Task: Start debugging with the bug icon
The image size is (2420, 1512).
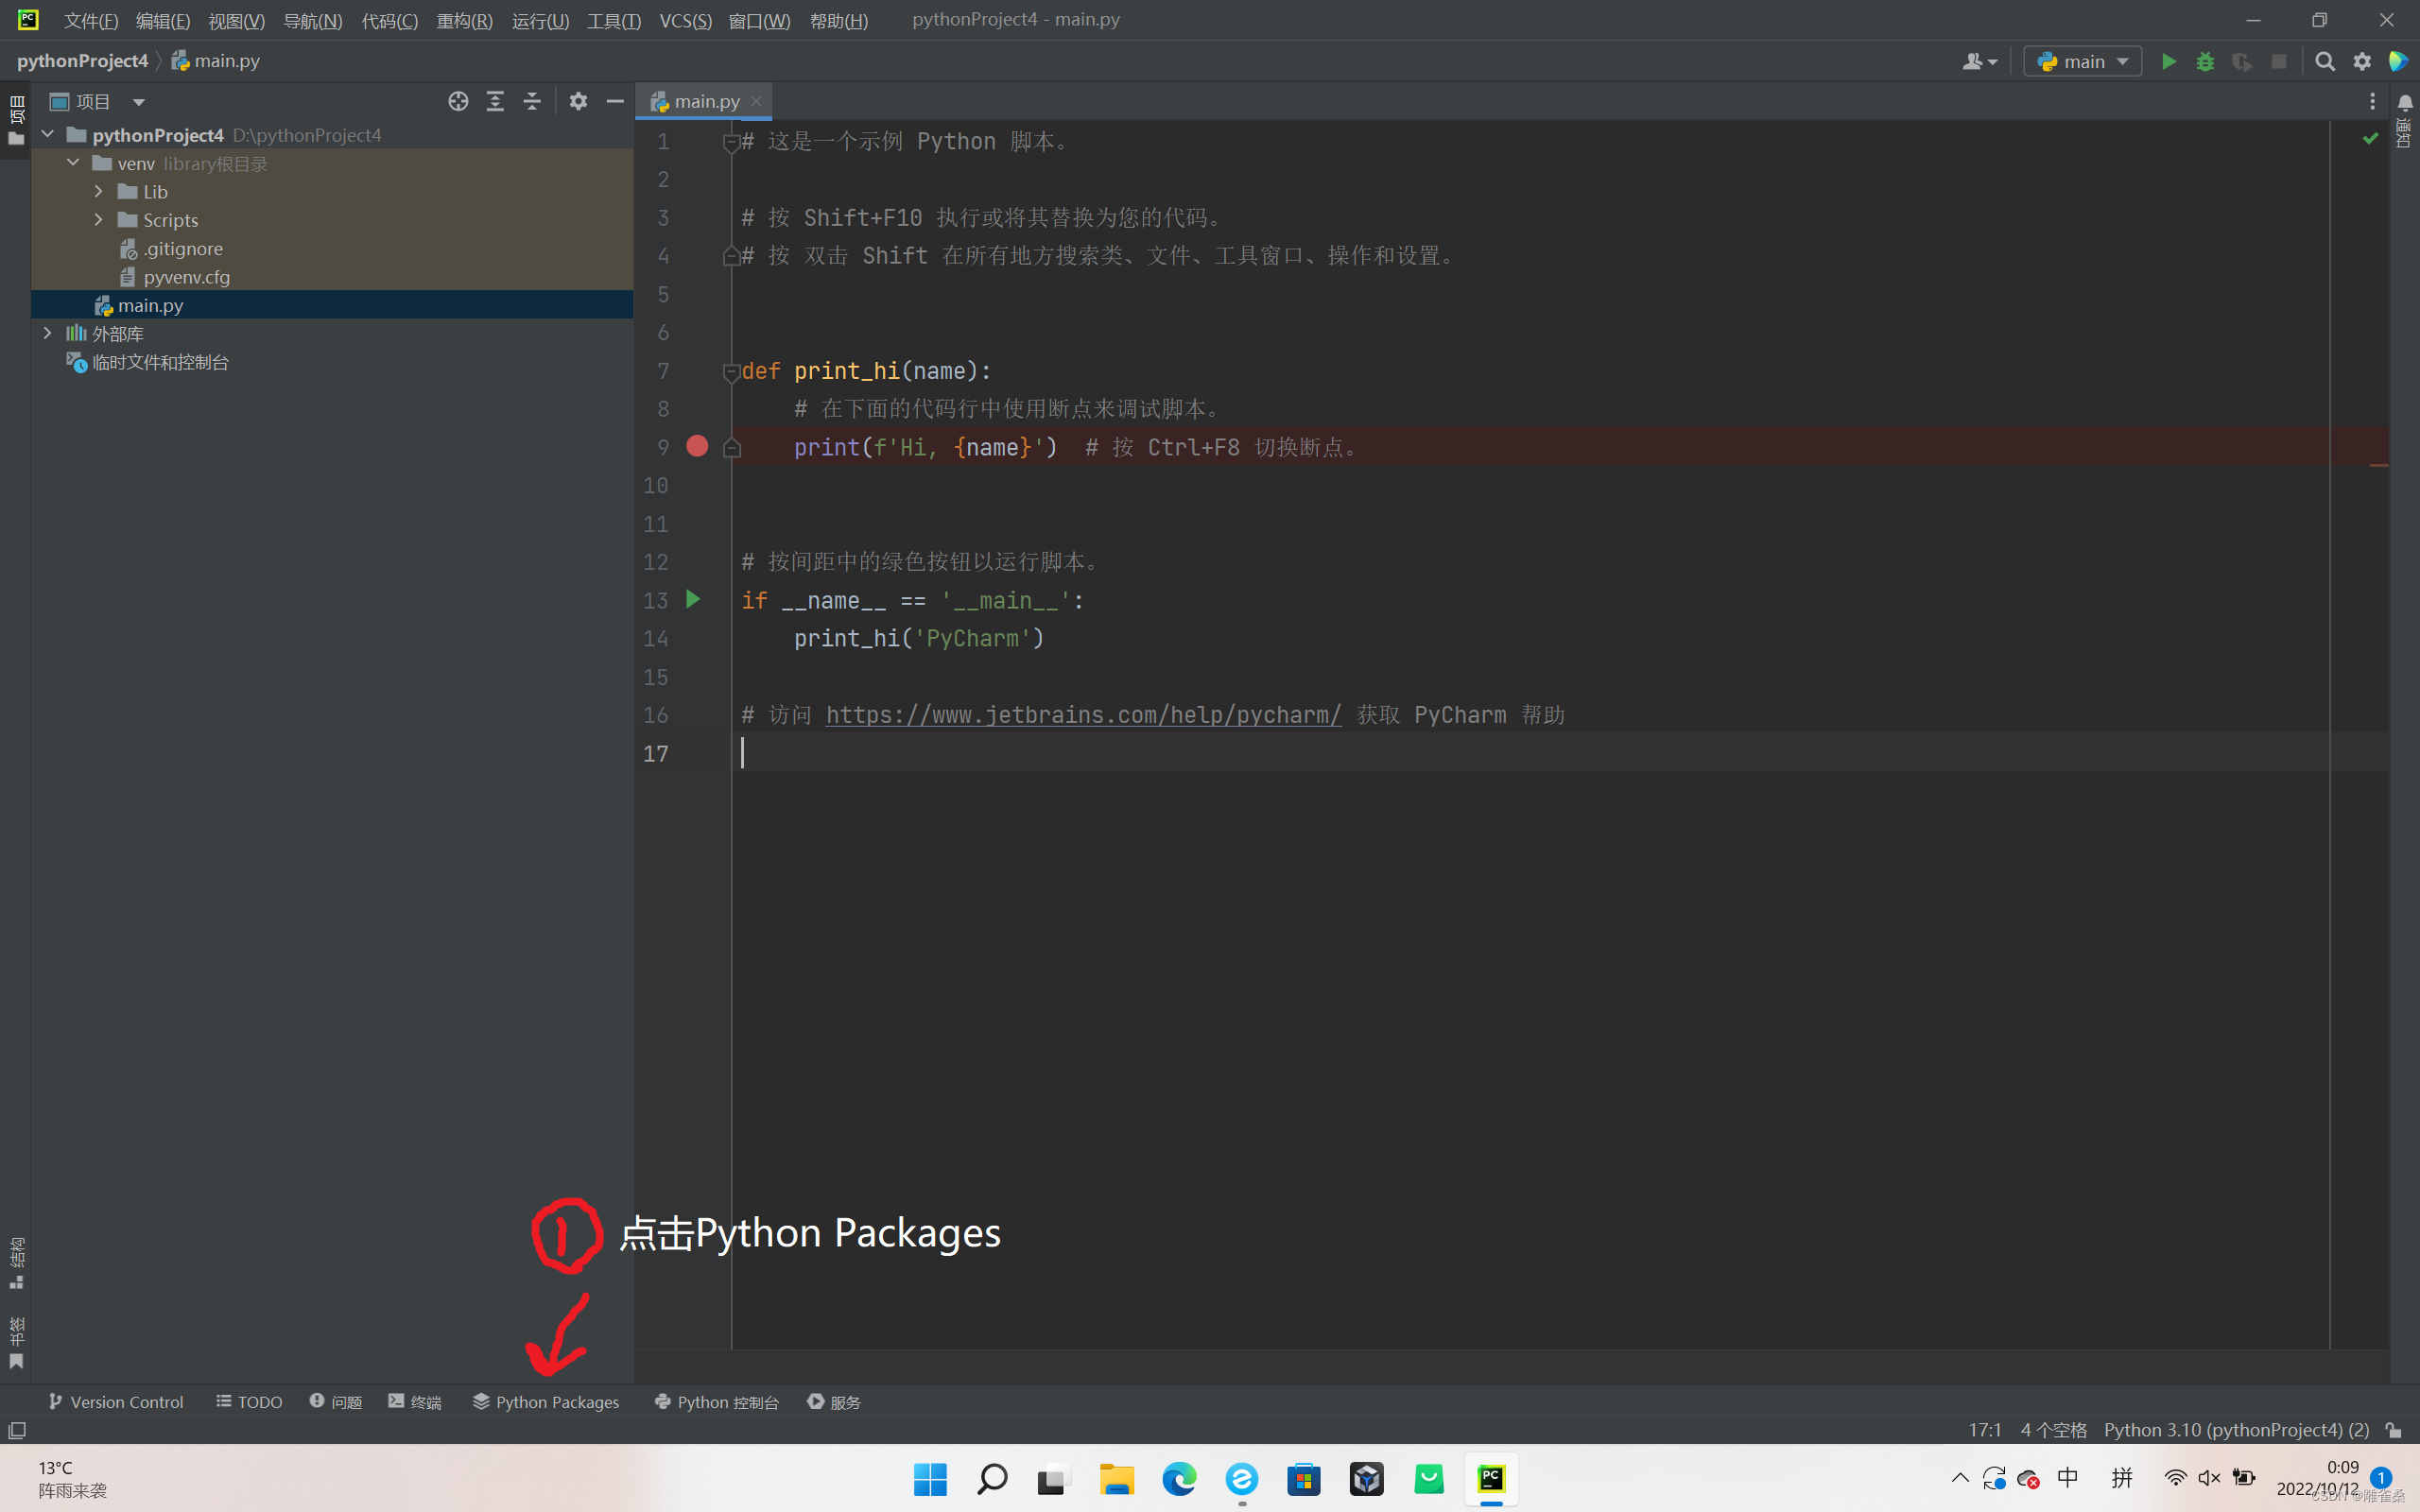Action: 2205,61
